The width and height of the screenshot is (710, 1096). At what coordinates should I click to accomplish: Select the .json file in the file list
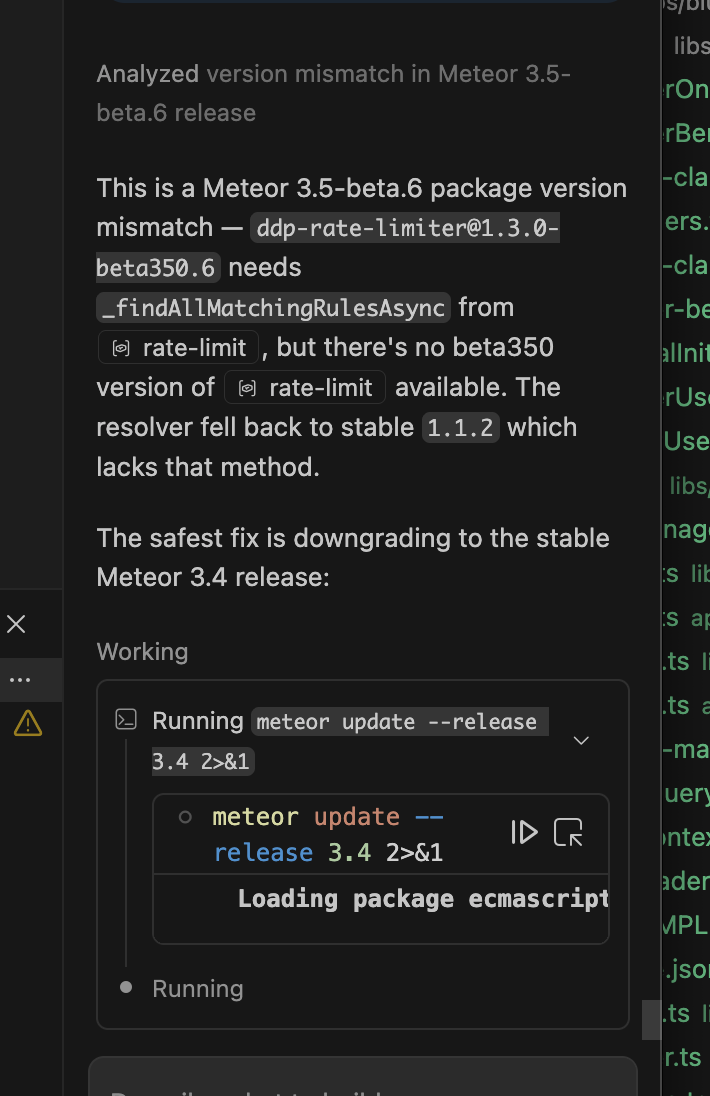686,968
